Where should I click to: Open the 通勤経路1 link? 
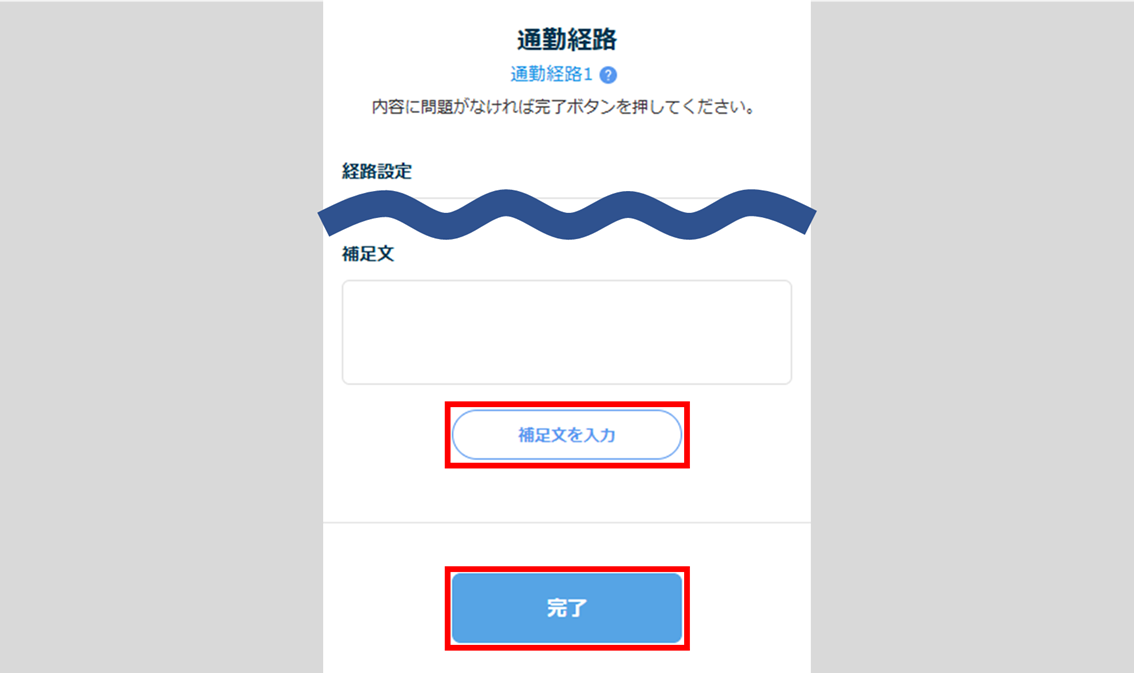(551, 75)
